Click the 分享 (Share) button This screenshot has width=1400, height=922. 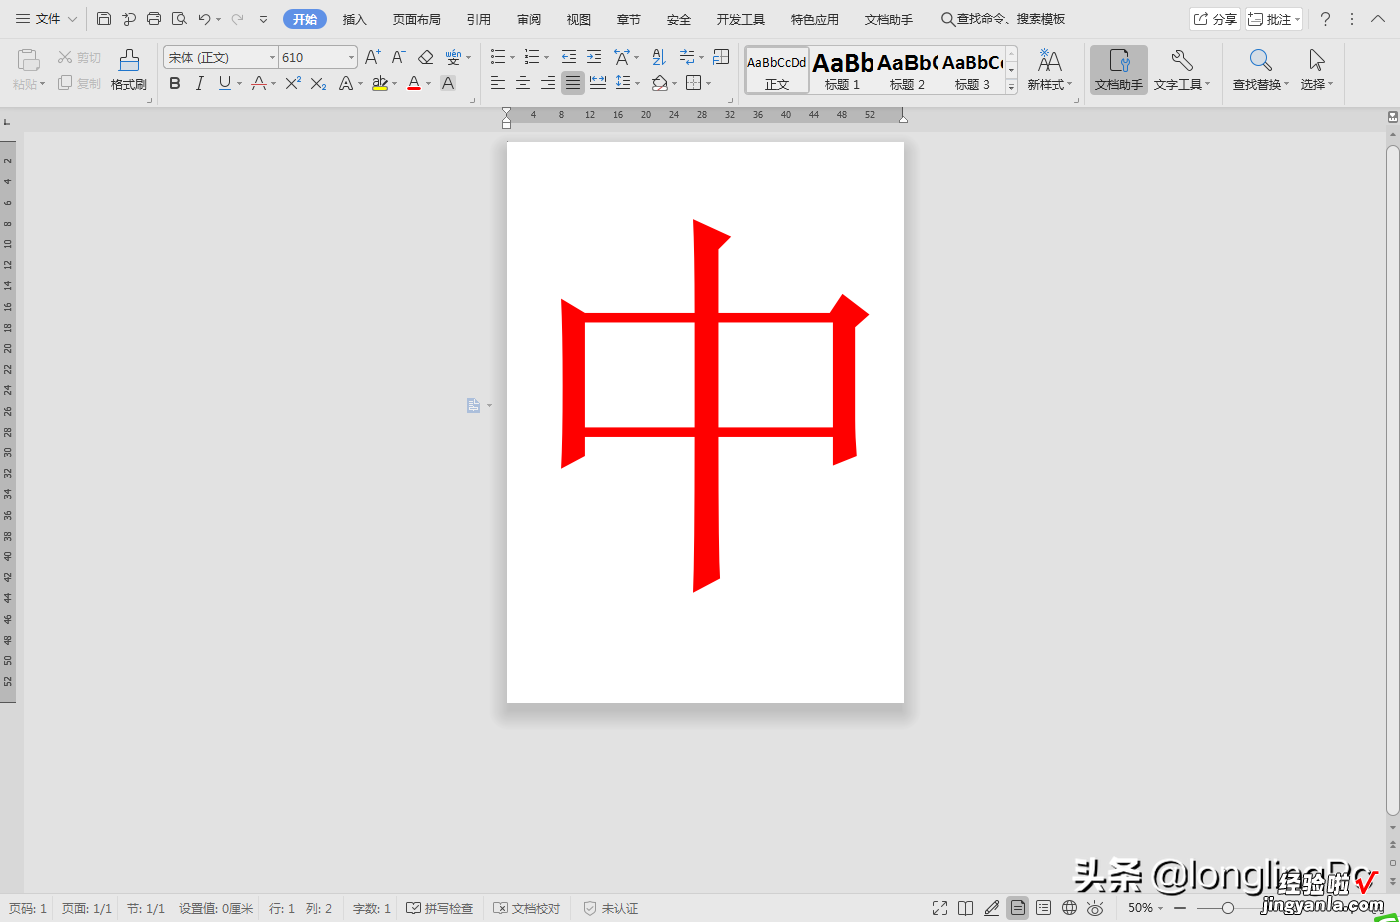[1214, 19]
